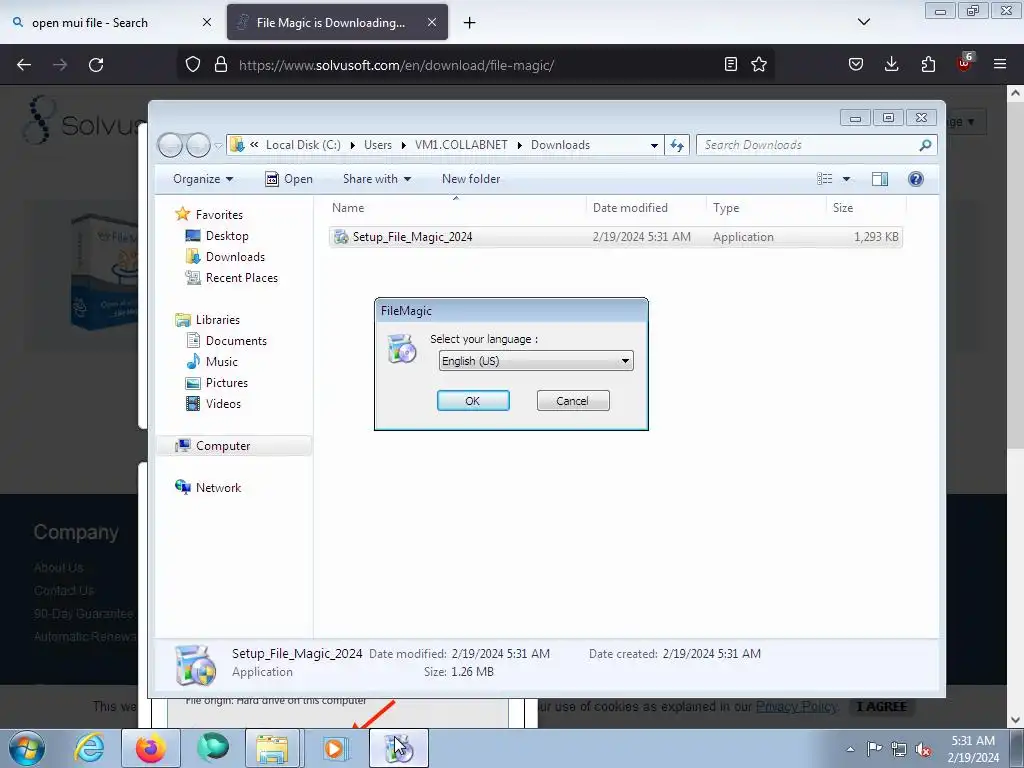Expand the Share with menu
Viewport: 1024px width, 768px height.
click(x=377, y=179)
